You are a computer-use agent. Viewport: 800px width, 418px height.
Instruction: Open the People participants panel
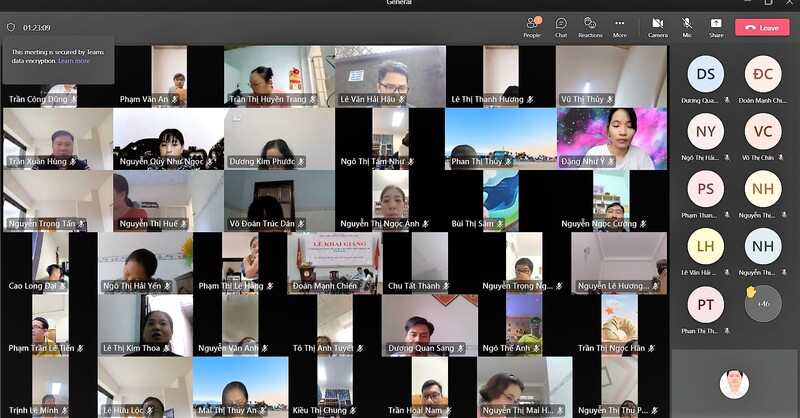[531, 26]
